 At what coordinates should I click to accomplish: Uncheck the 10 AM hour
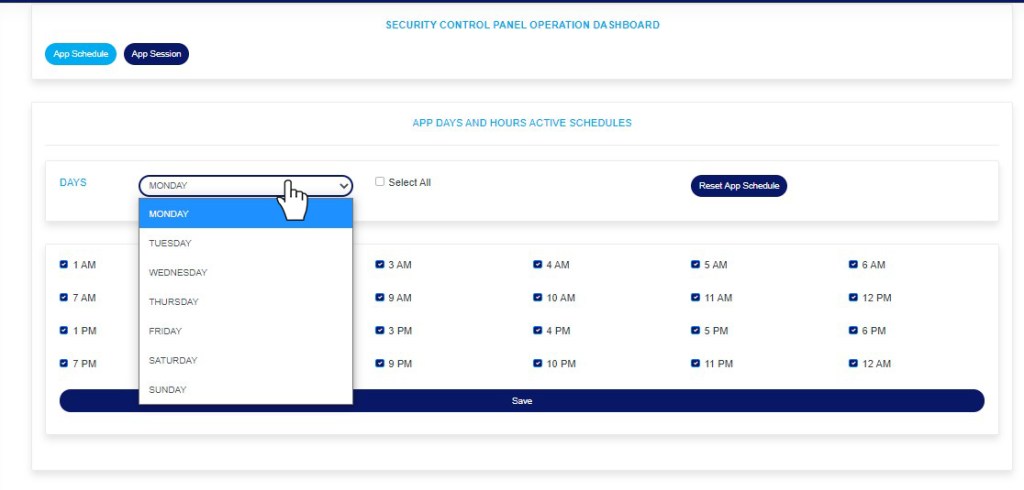tap(538, 298)
